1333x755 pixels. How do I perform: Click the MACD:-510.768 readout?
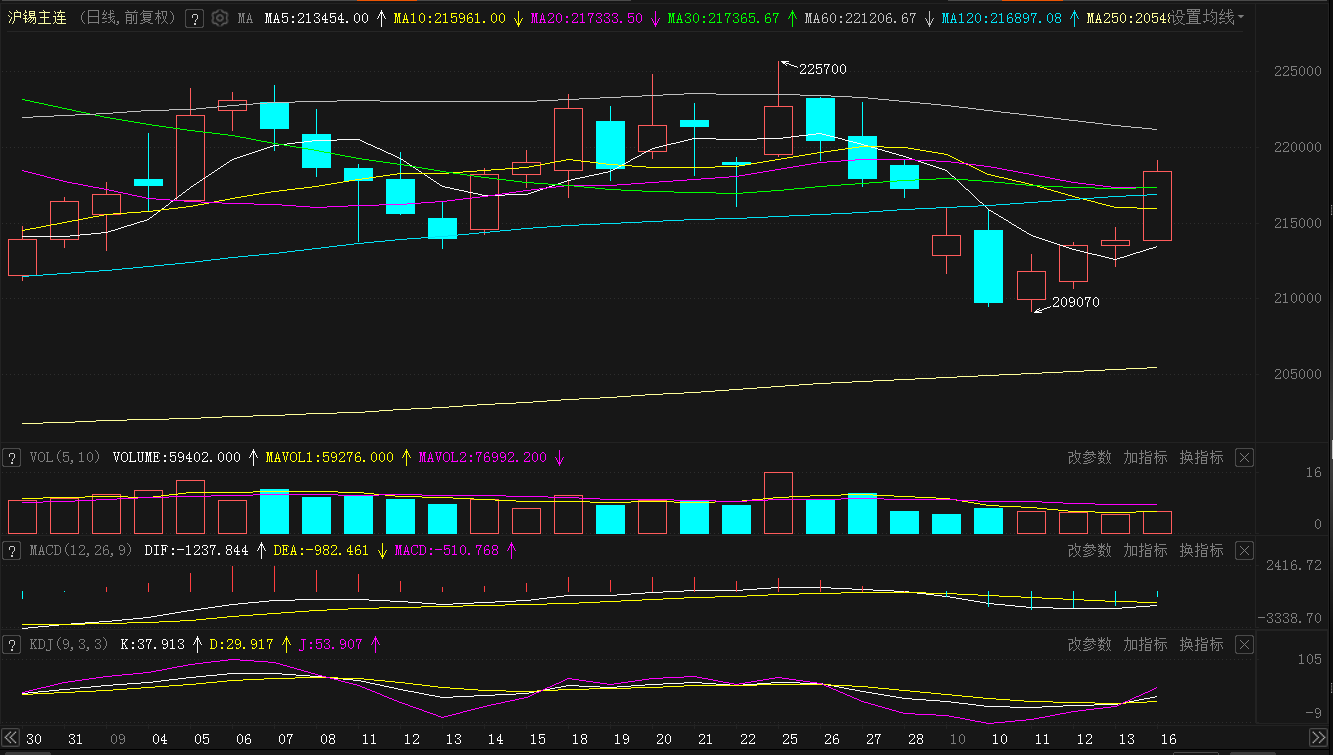pos(446,550)
